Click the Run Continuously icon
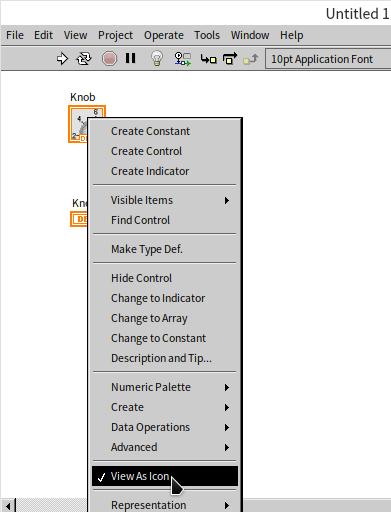 tap(84, 59)
